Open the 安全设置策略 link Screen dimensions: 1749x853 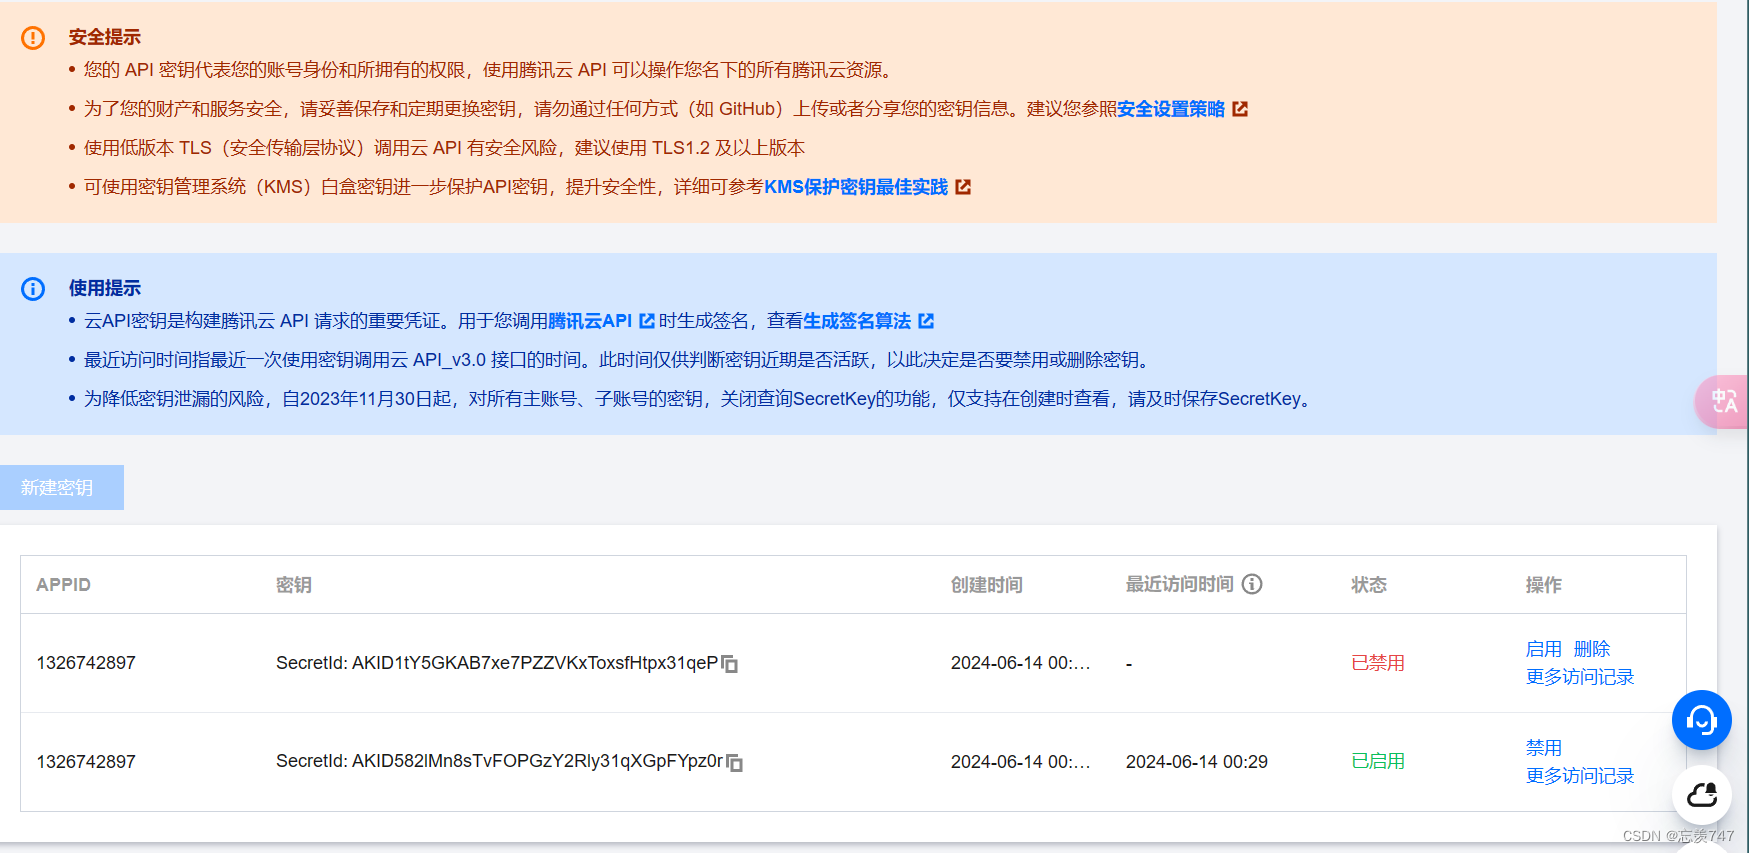pos(1171,109)
